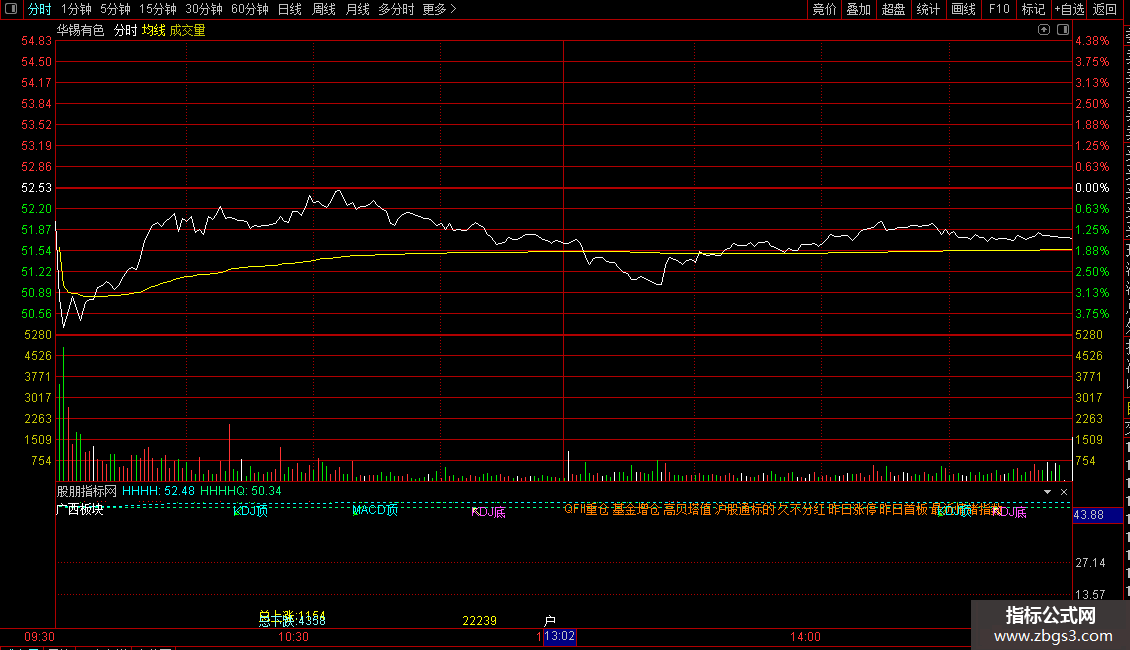Expand the 更多 periods menu
Viewport: 1130px width, 650px height.
pos(439,9)
